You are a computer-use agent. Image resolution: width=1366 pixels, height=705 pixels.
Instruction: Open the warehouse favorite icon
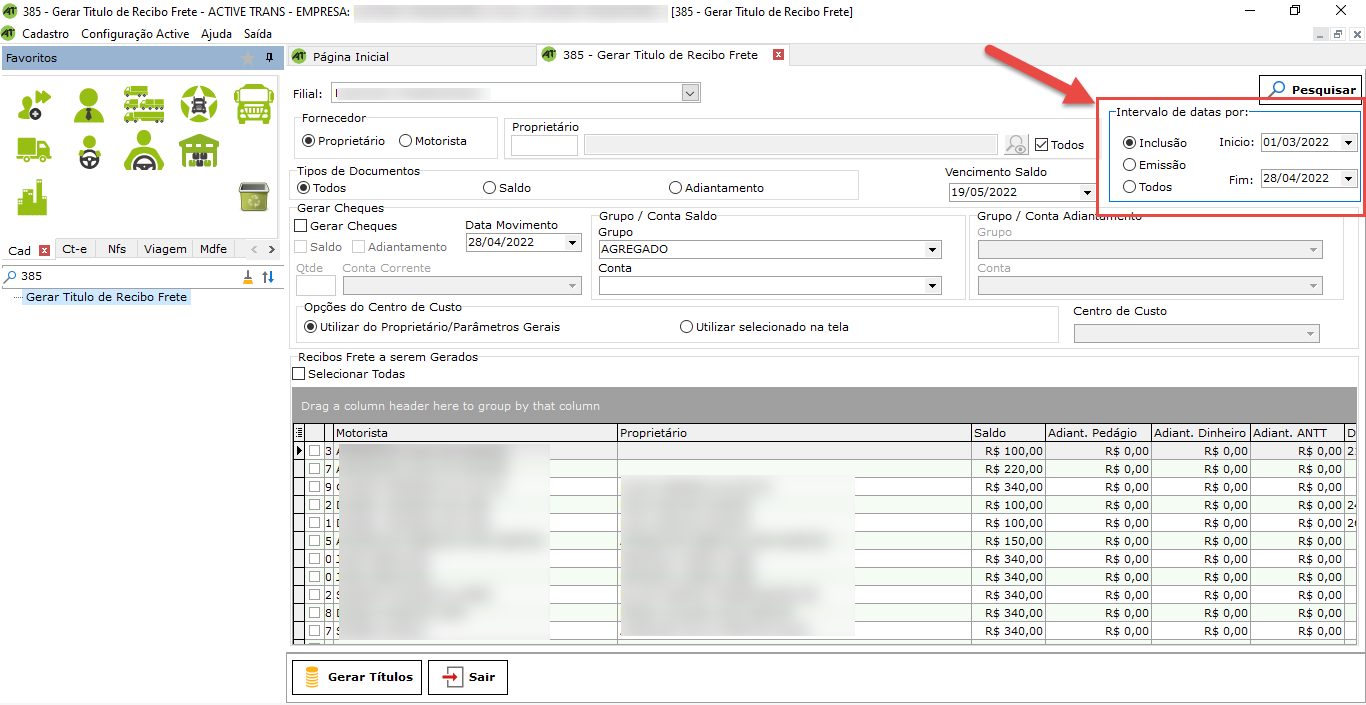click(199, 151)
